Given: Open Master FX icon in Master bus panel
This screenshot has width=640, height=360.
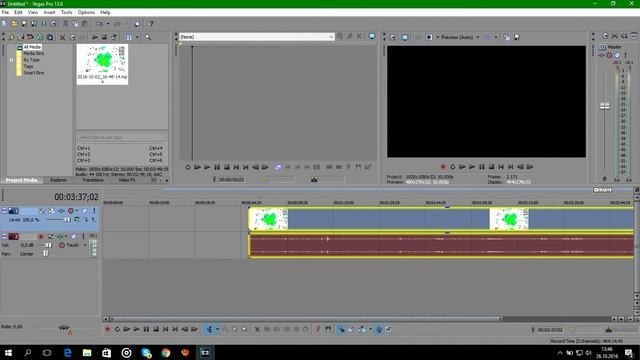Looking at the screenshot, I should tap(602, 55).
